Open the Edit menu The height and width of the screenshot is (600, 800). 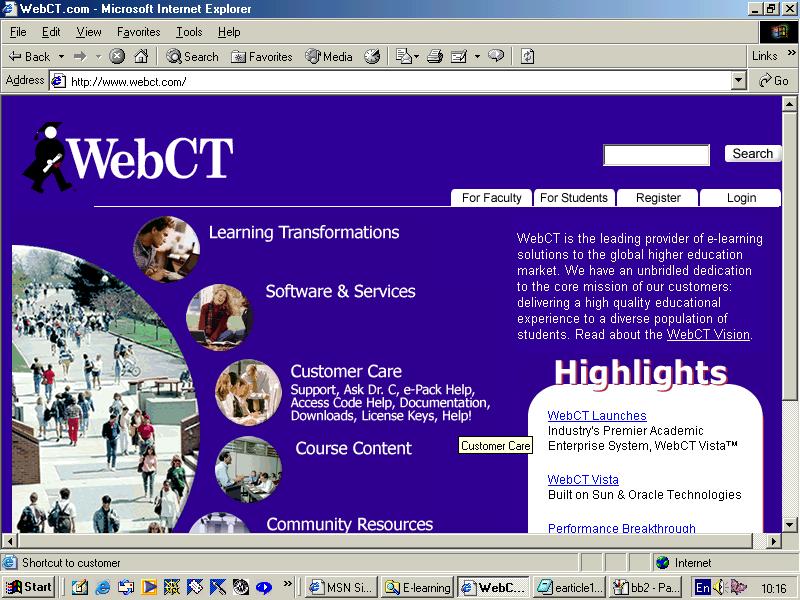[x=51, y=32]
